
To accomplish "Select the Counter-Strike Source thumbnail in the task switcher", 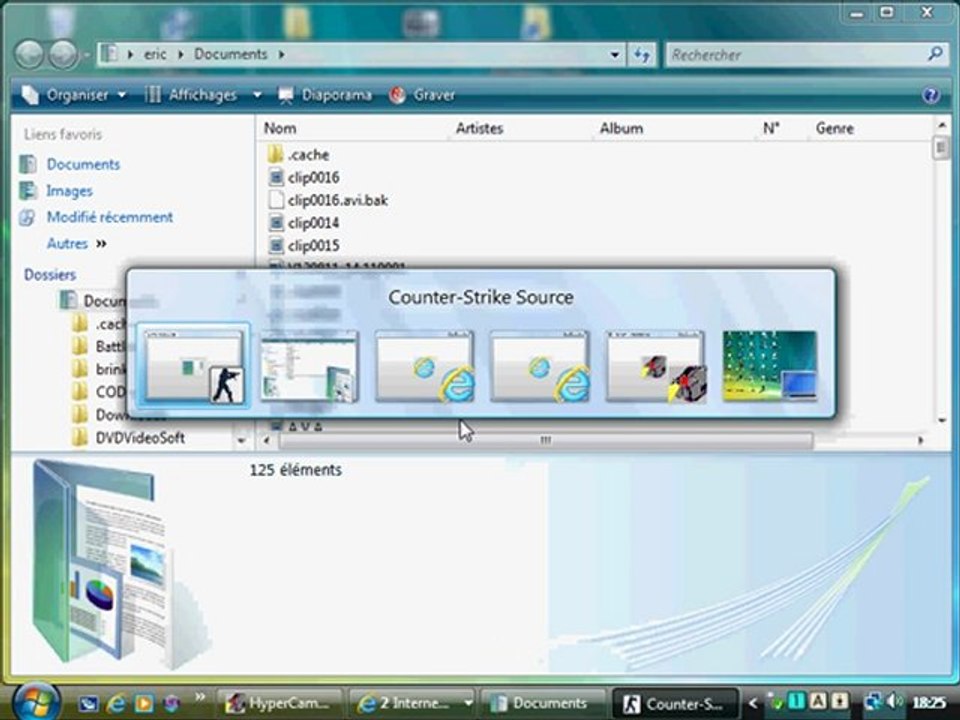I will pyautogui.click(x=193, y=366).
